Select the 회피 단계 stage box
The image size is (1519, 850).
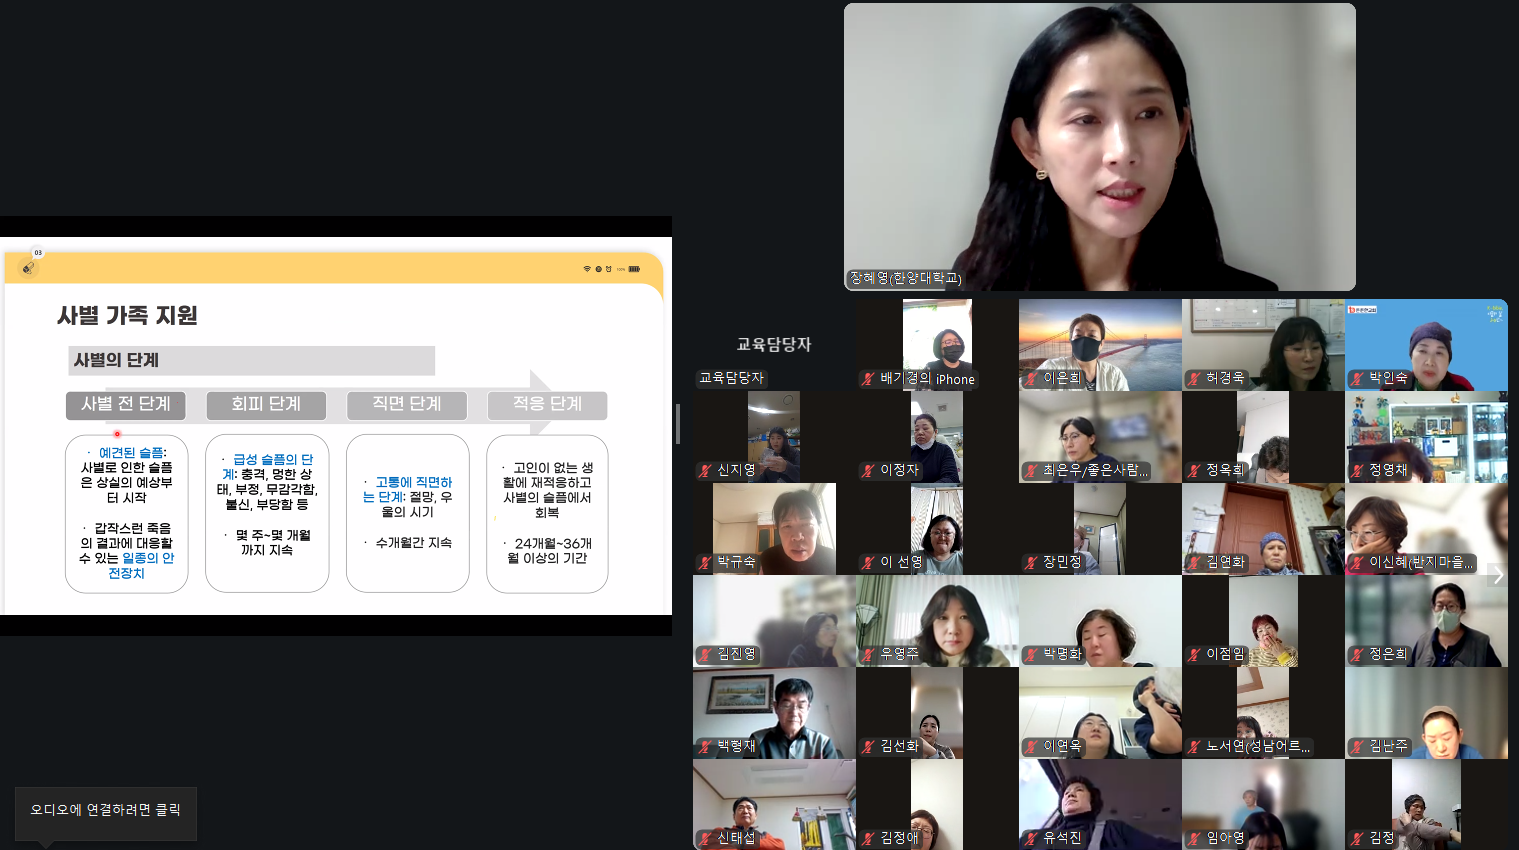point(266,404)
